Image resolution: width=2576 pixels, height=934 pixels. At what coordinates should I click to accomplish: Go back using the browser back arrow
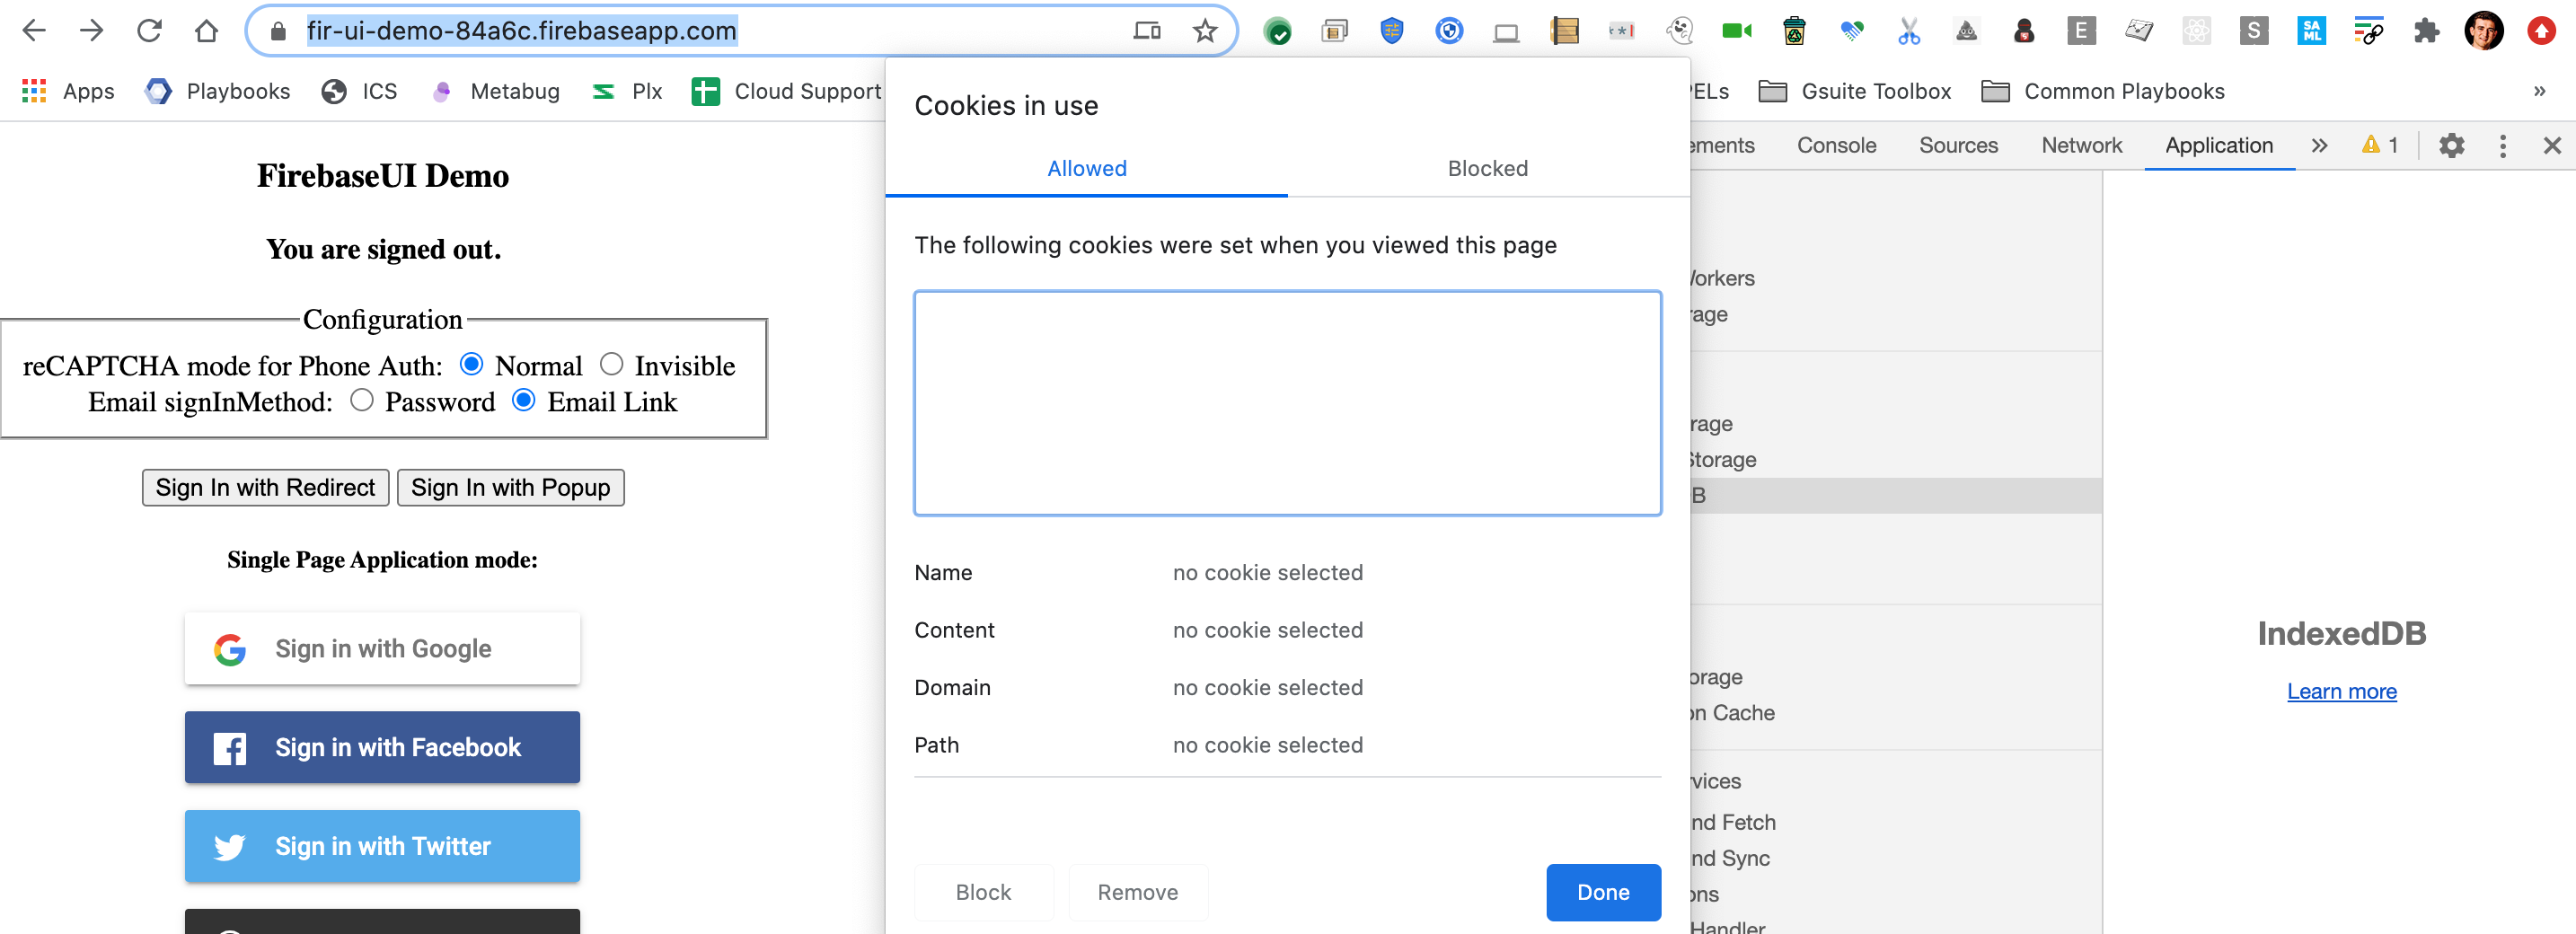click(x=34, y=31)
